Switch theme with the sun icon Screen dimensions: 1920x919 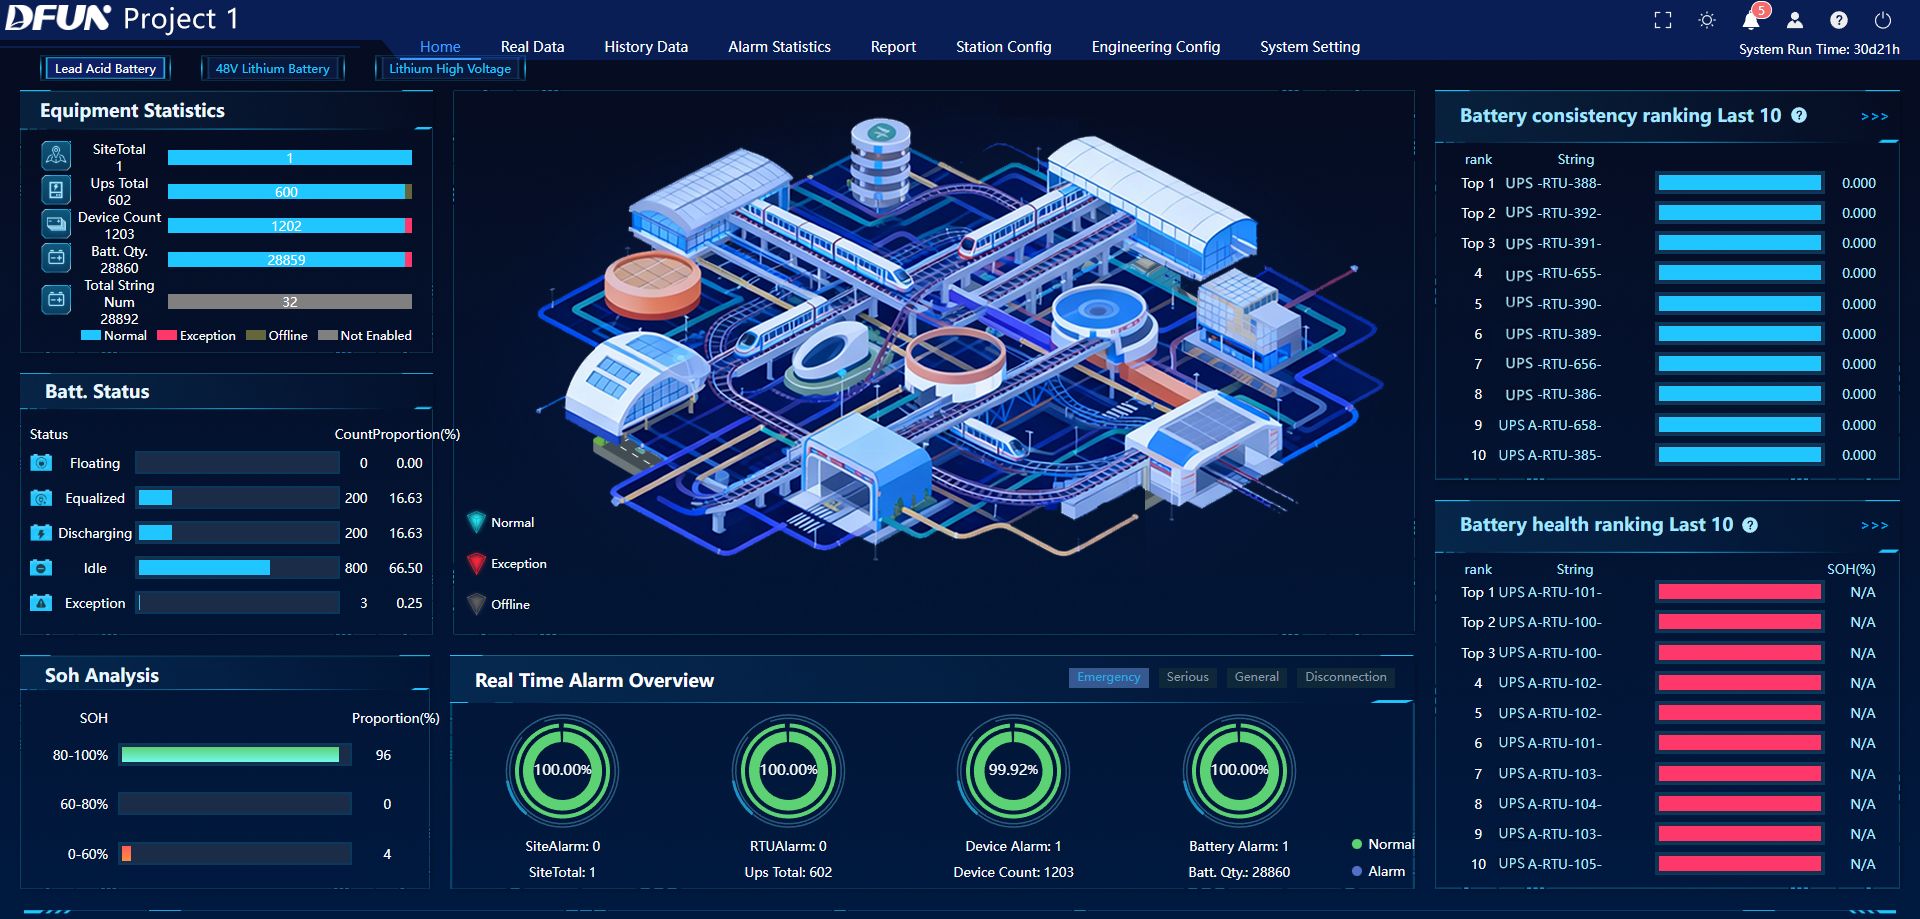(x=1707, y=20)
